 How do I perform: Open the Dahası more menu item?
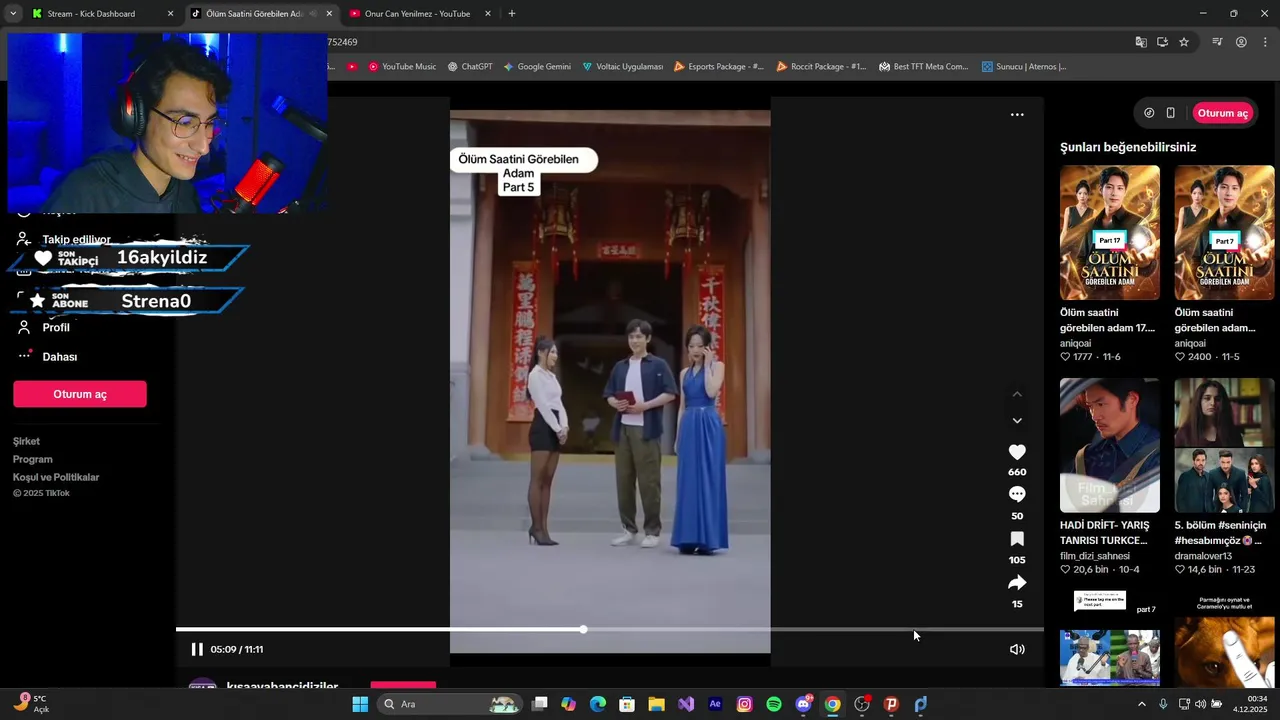(x=60, y=357)
